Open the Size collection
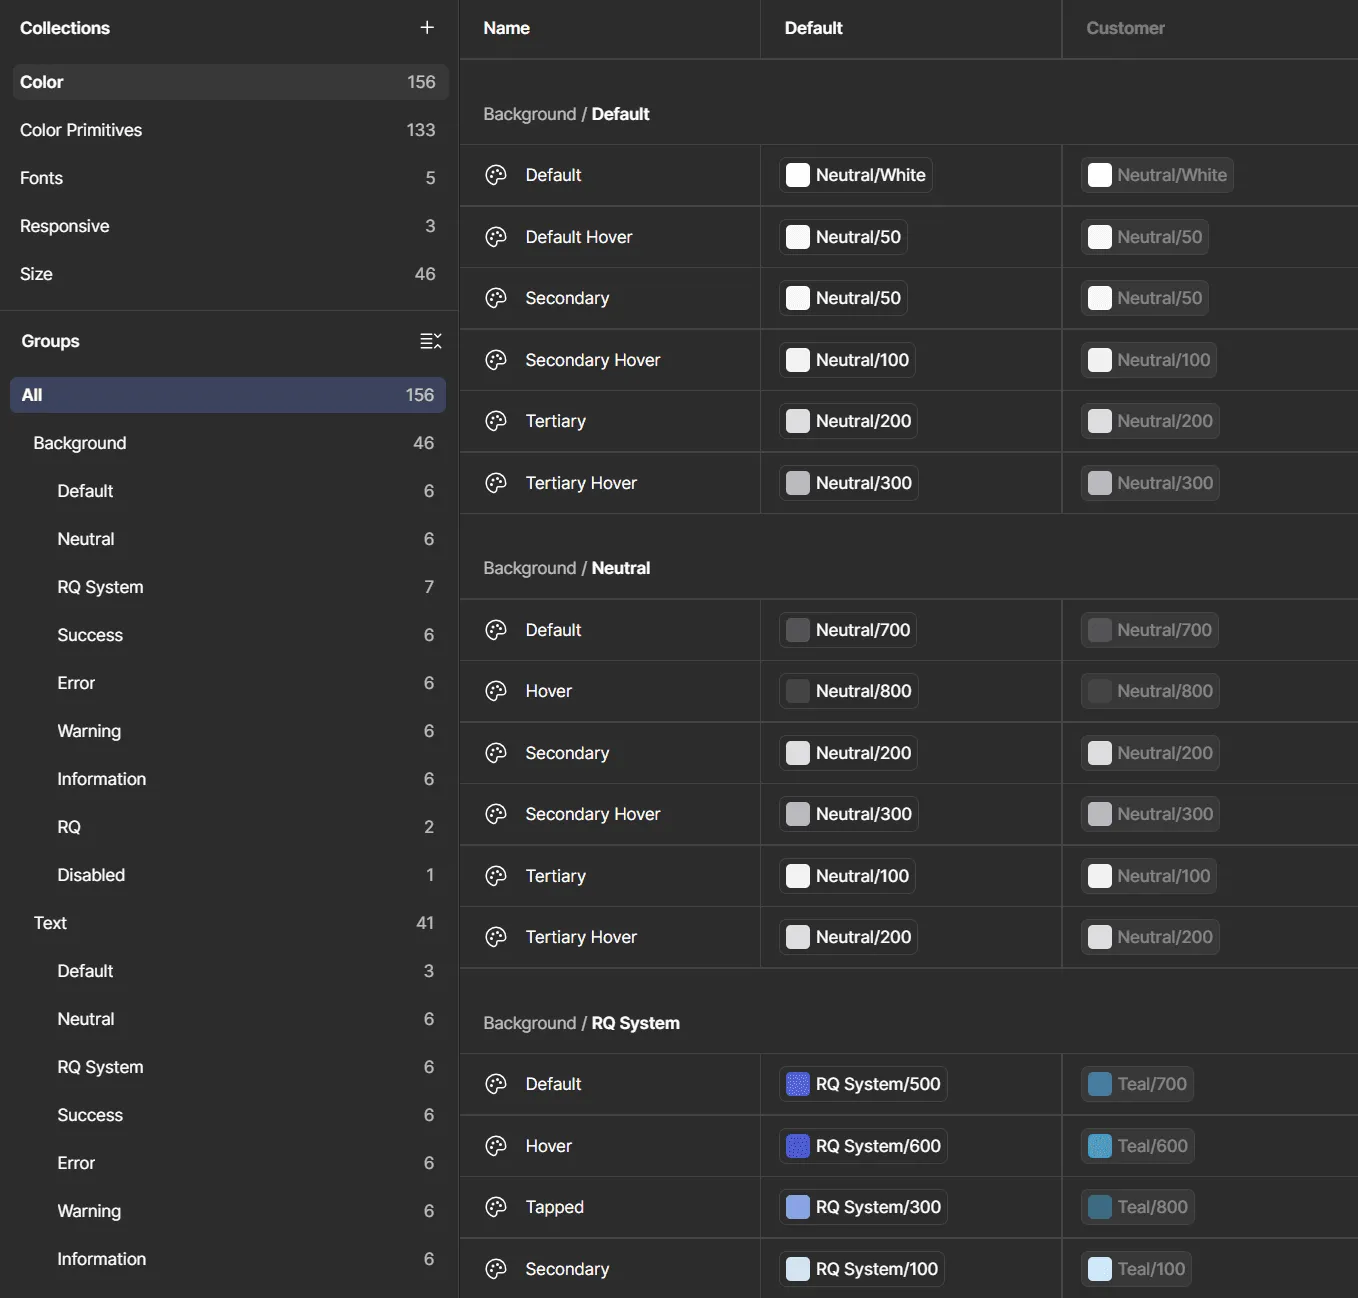Image resolution: width=1358 pixels, height=1298 pixels. click(229, 274)
